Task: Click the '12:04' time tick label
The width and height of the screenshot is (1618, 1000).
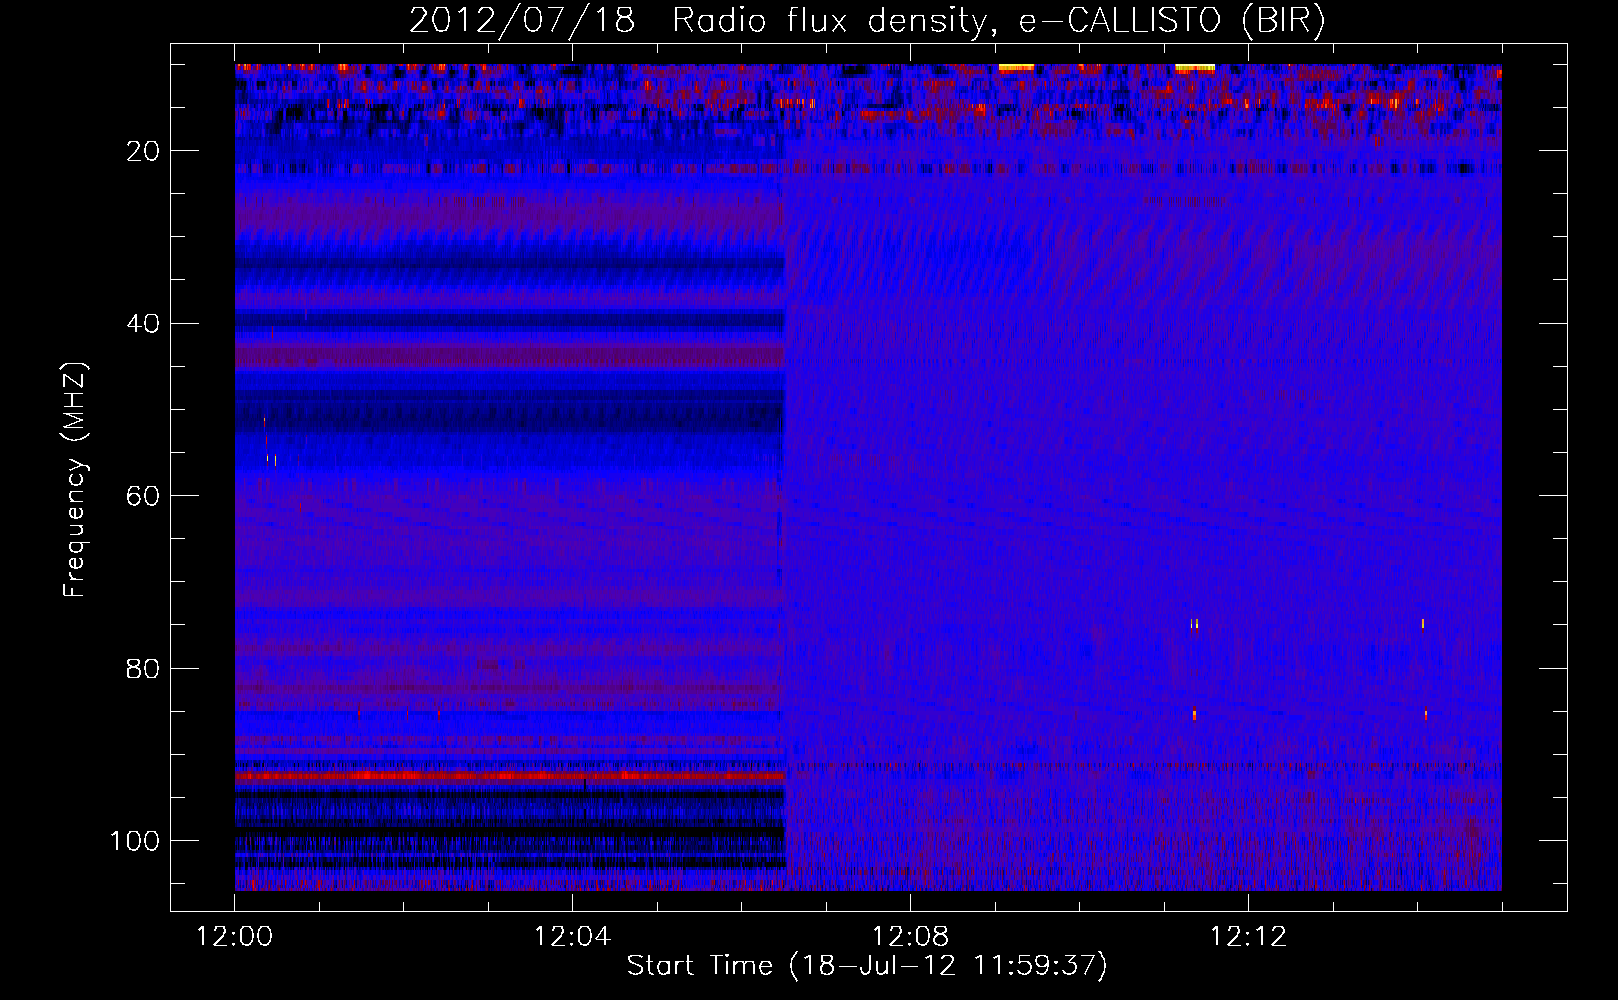Action: pos(572,937)
